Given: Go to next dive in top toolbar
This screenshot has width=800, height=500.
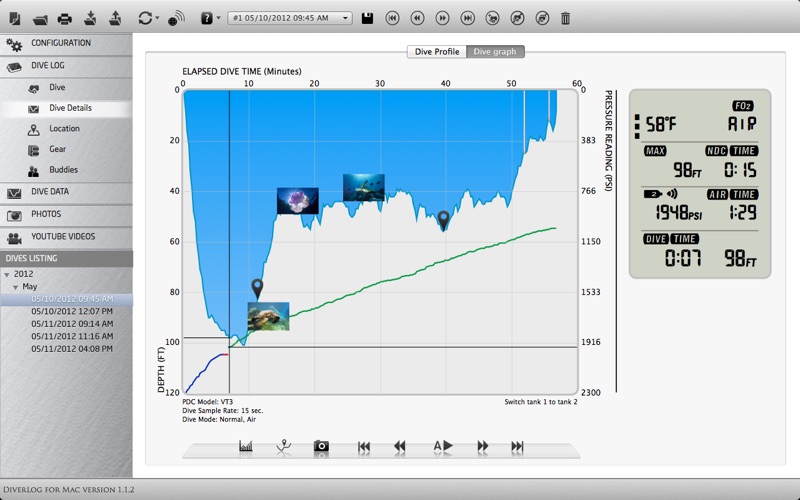Looking at the screenshot, I should (442, 18).
